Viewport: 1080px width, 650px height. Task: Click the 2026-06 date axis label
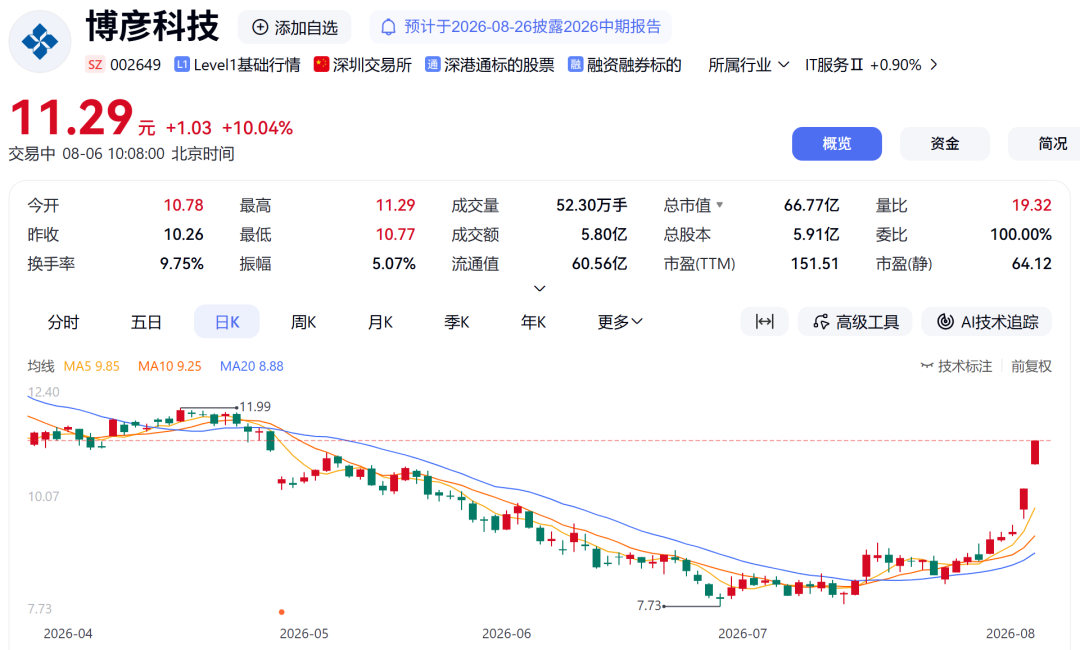click(506, 633)
